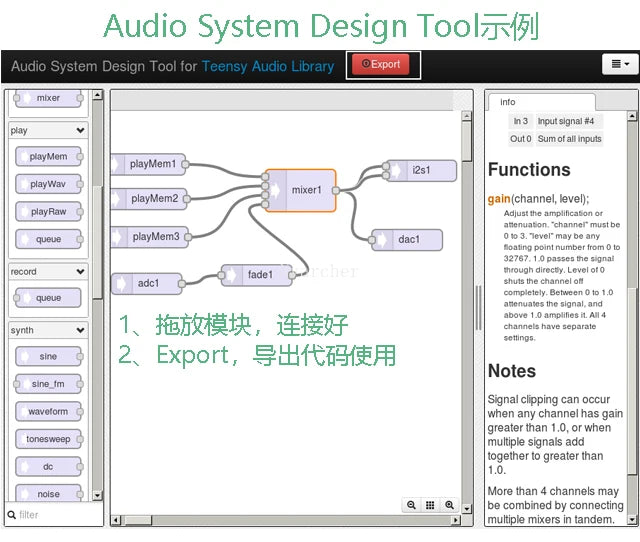640x542 pixels.
Task: Reset zoom with the grid icon
Action: [430, 506]
